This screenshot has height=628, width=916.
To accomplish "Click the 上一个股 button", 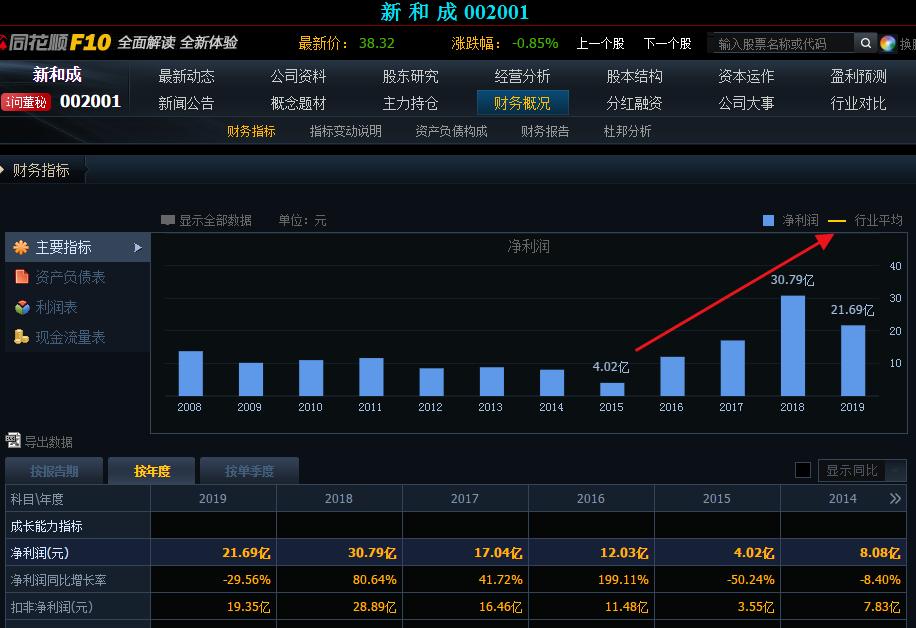I will (x=600, y=43).
